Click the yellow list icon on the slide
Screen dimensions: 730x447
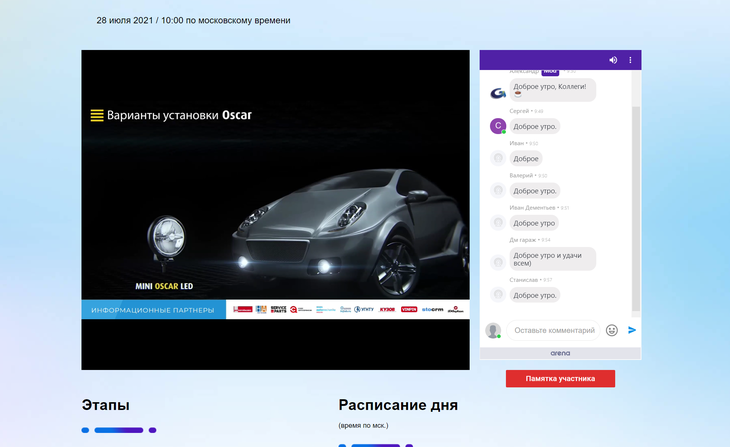click(97, 115)
